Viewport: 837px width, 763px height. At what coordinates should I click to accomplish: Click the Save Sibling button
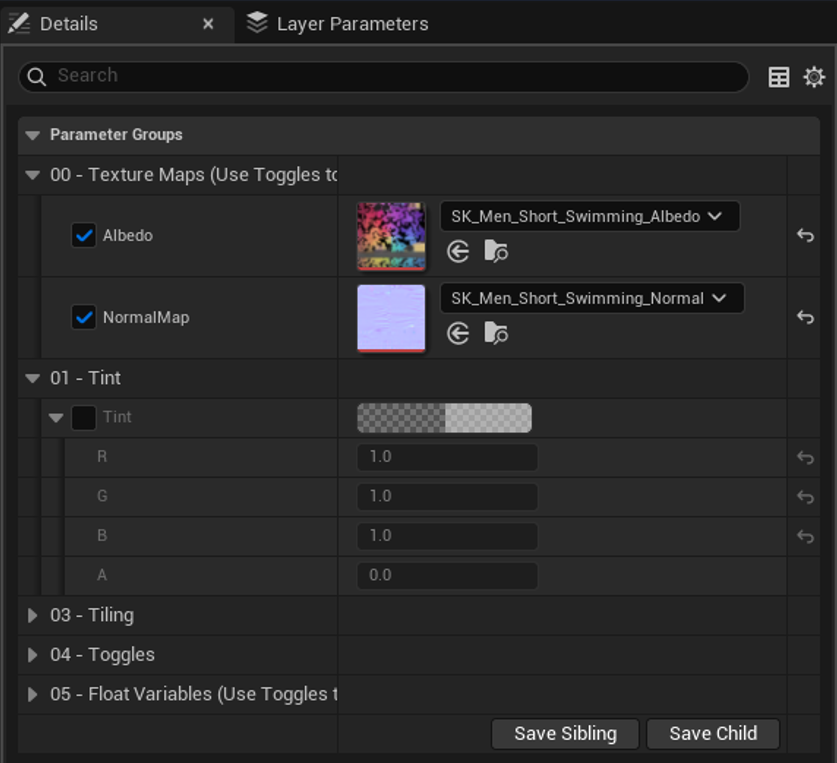click(565, 734)
